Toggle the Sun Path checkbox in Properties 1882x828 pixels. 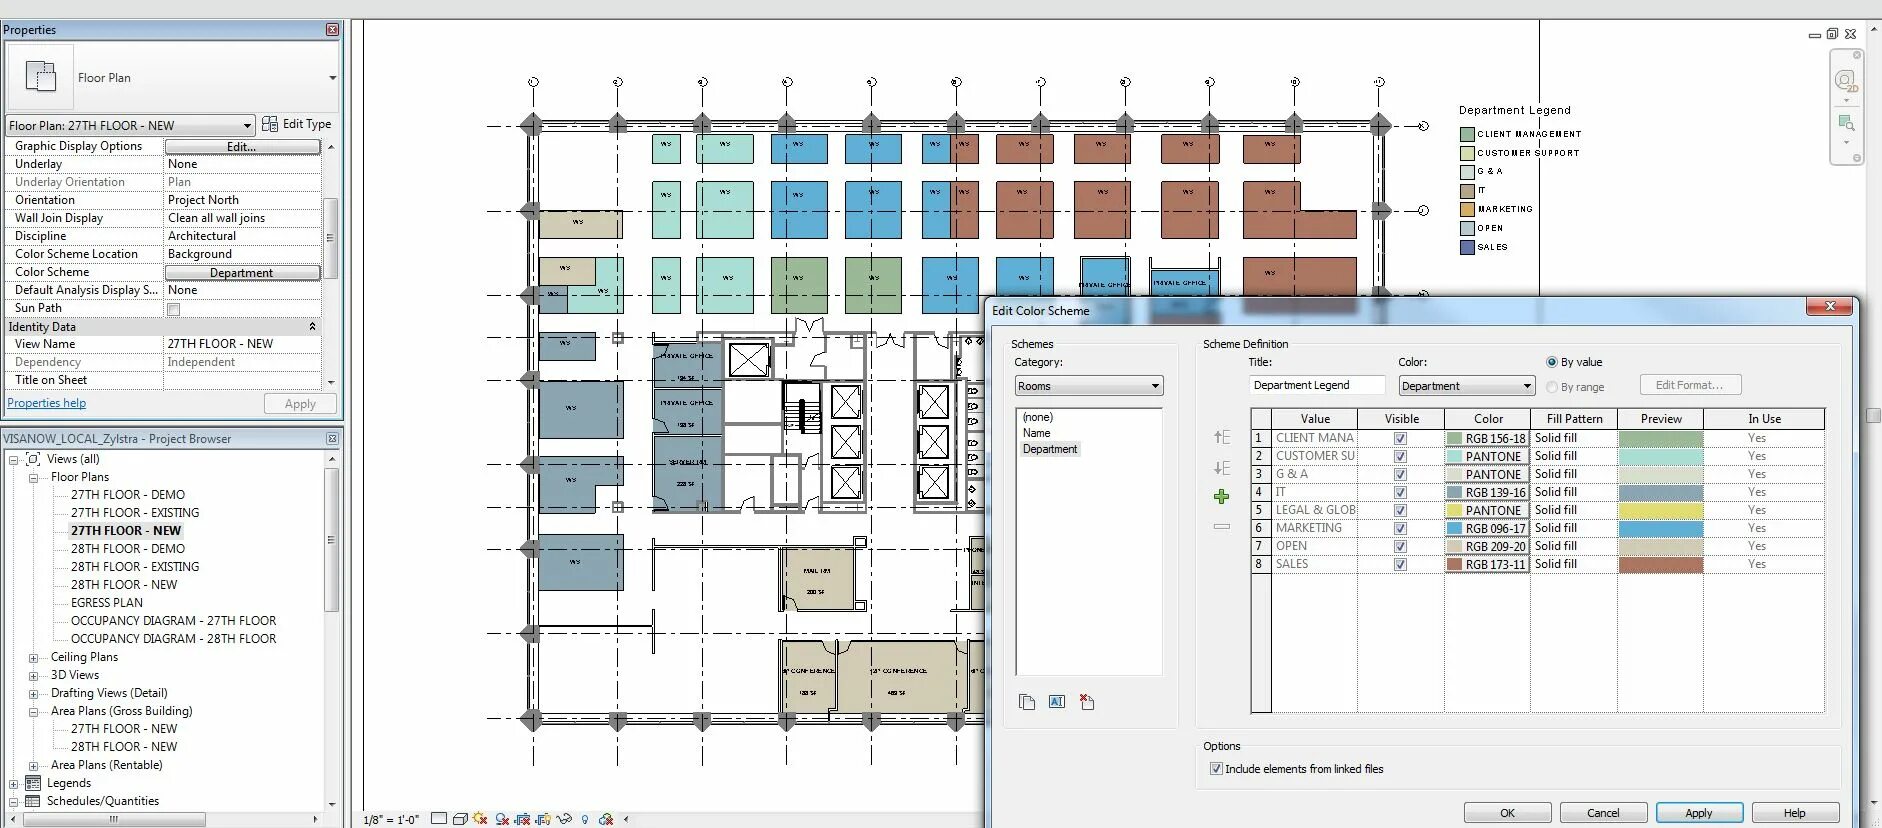click(174, 309)
